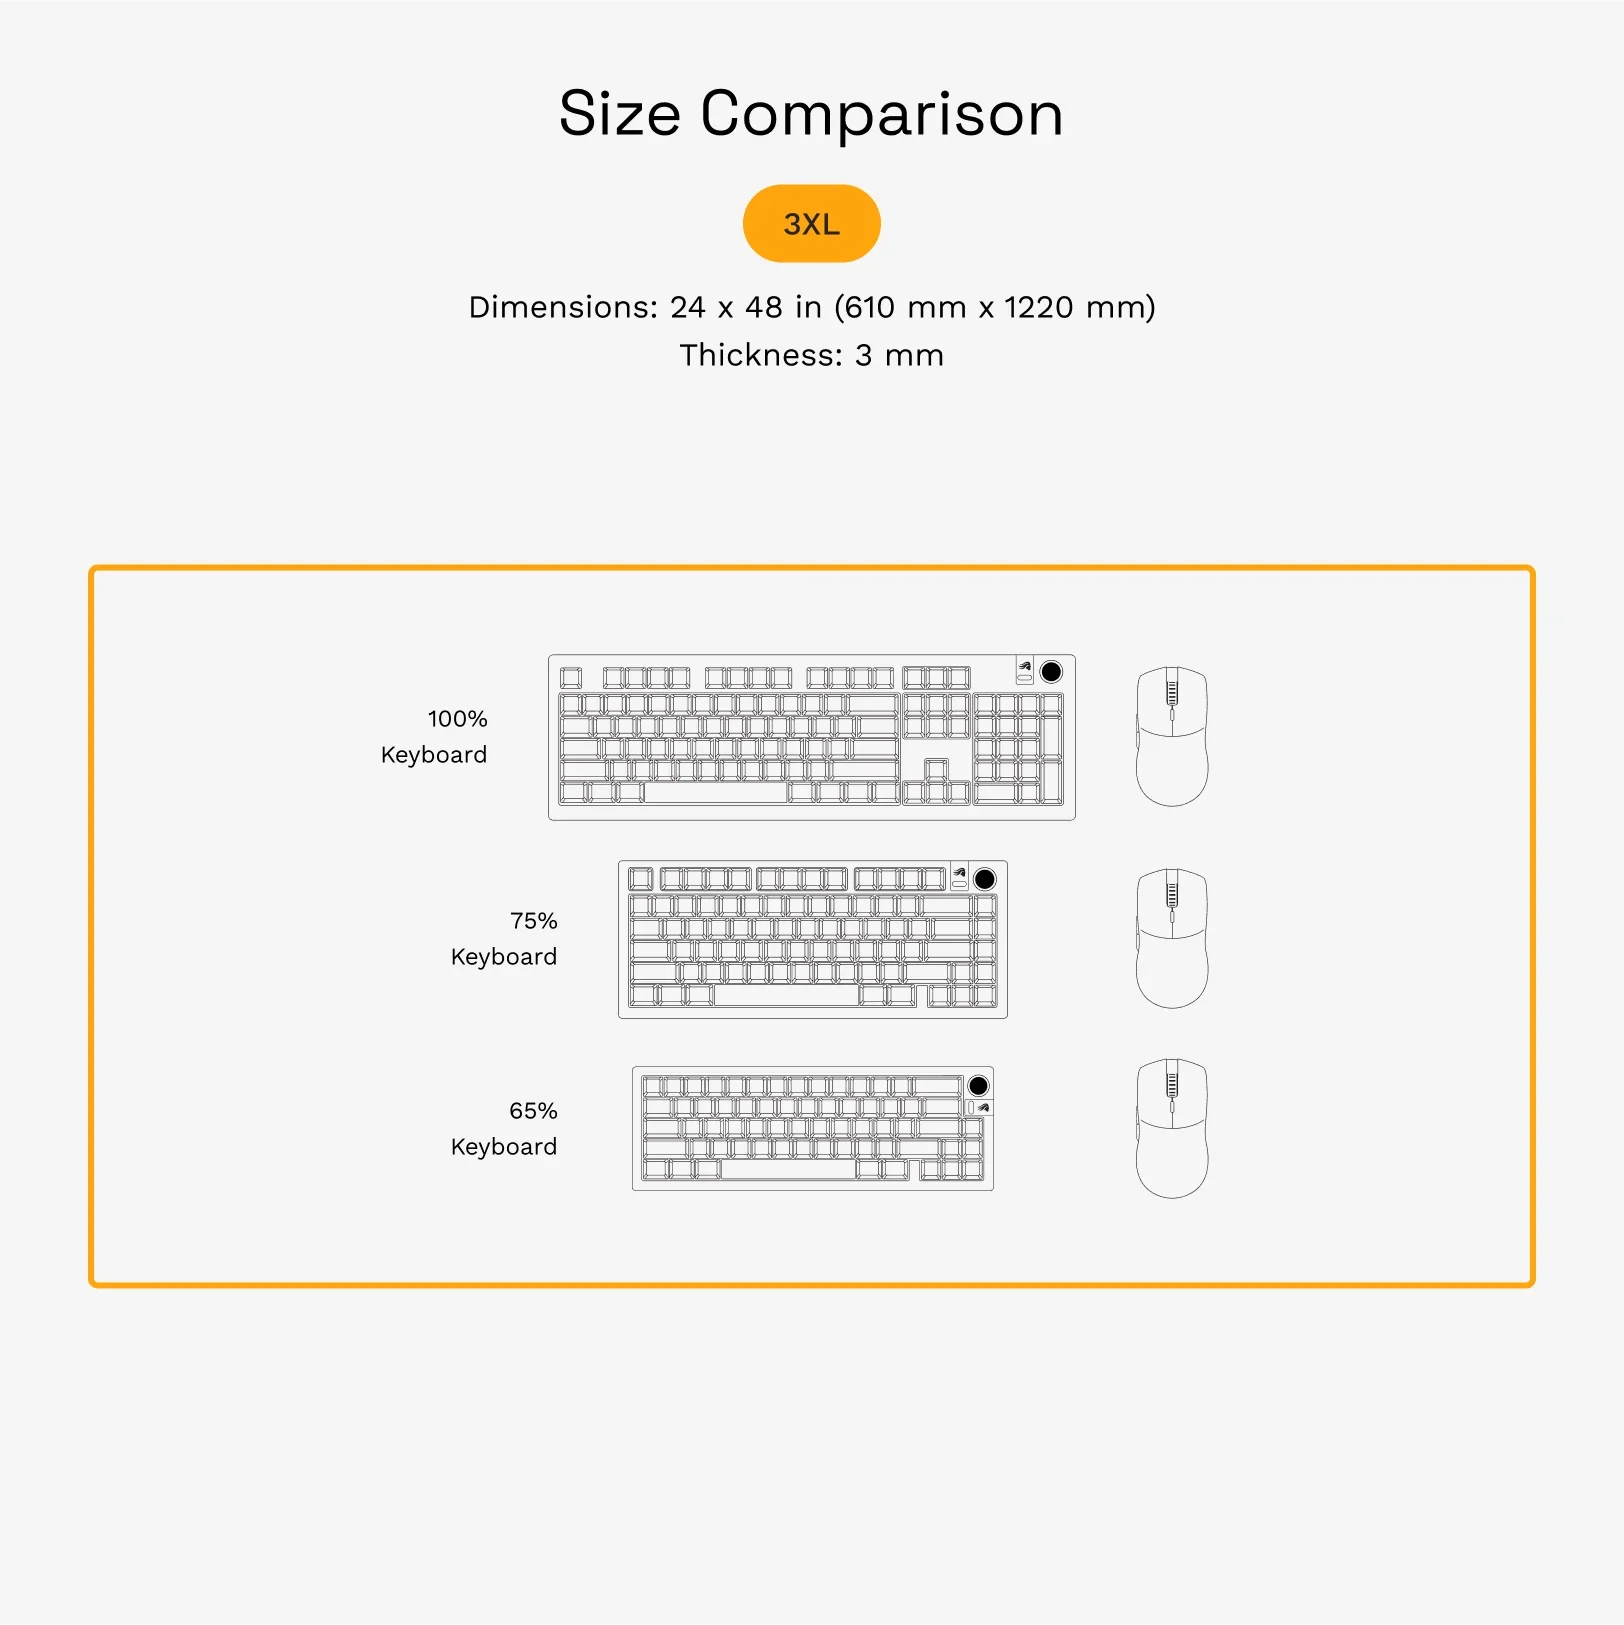Click the numpad area of the 100% keyboard

(x=1018, y=748)
